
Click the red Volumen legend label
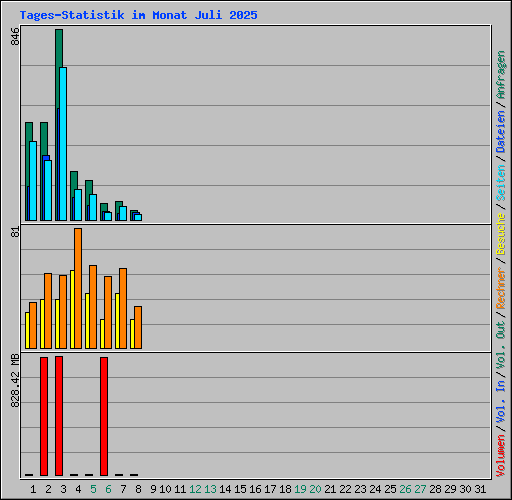pyautogui.click(x=501, y=456)
